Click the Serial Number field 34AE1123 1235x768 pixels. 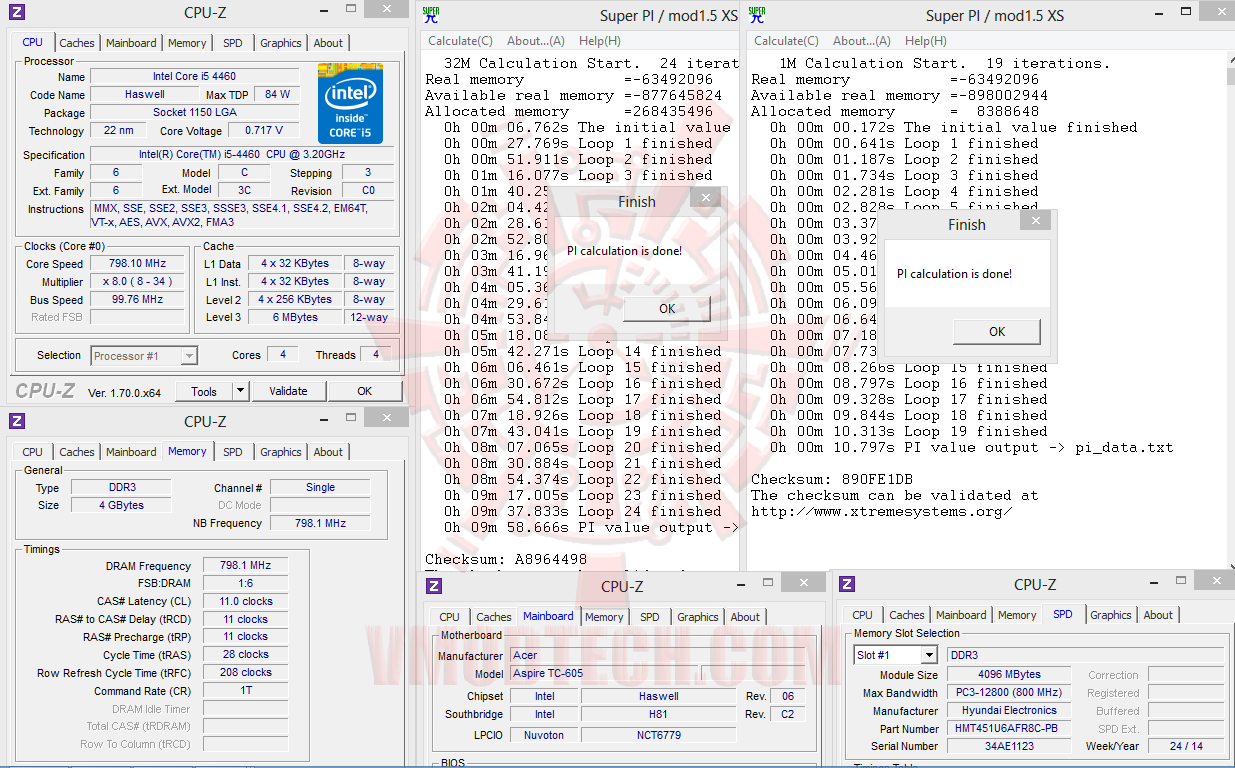(x=1009, y=746)
